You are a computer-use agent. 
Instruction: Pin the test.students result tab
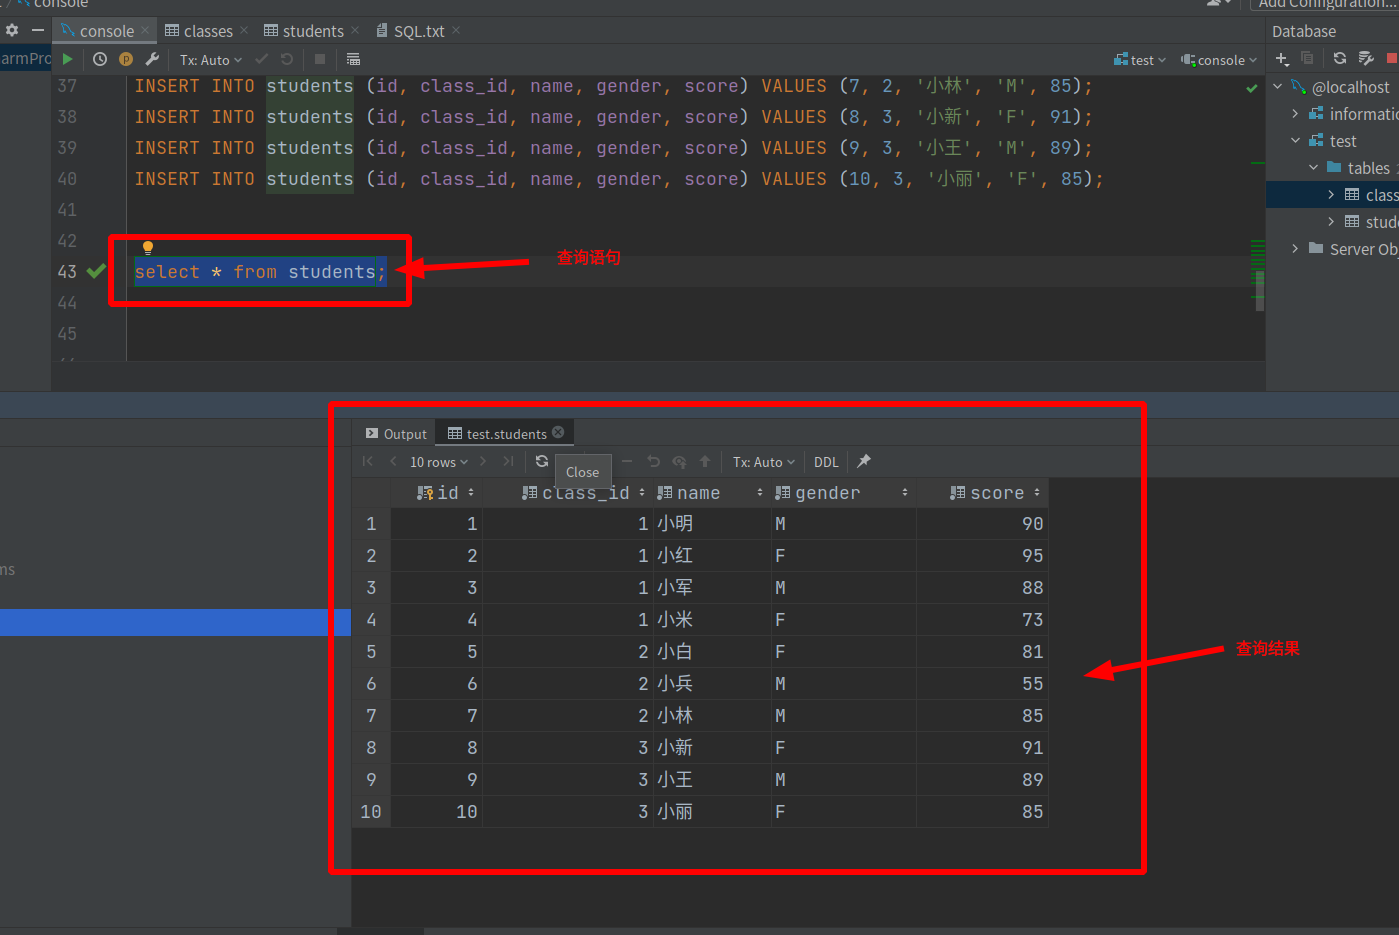coord(864,461)
